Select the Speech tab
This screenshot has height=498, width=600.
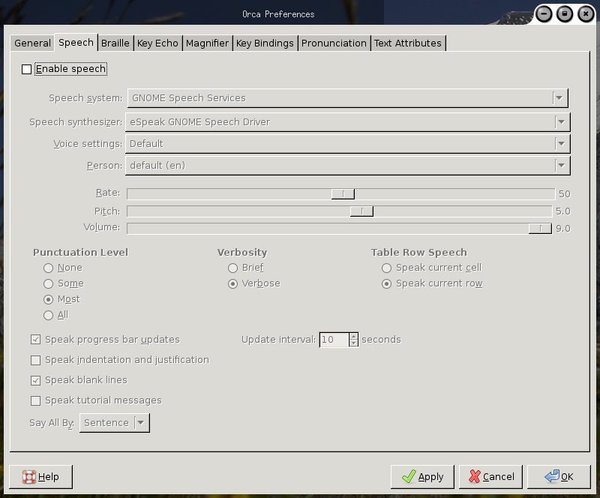(x=76, y=42)
